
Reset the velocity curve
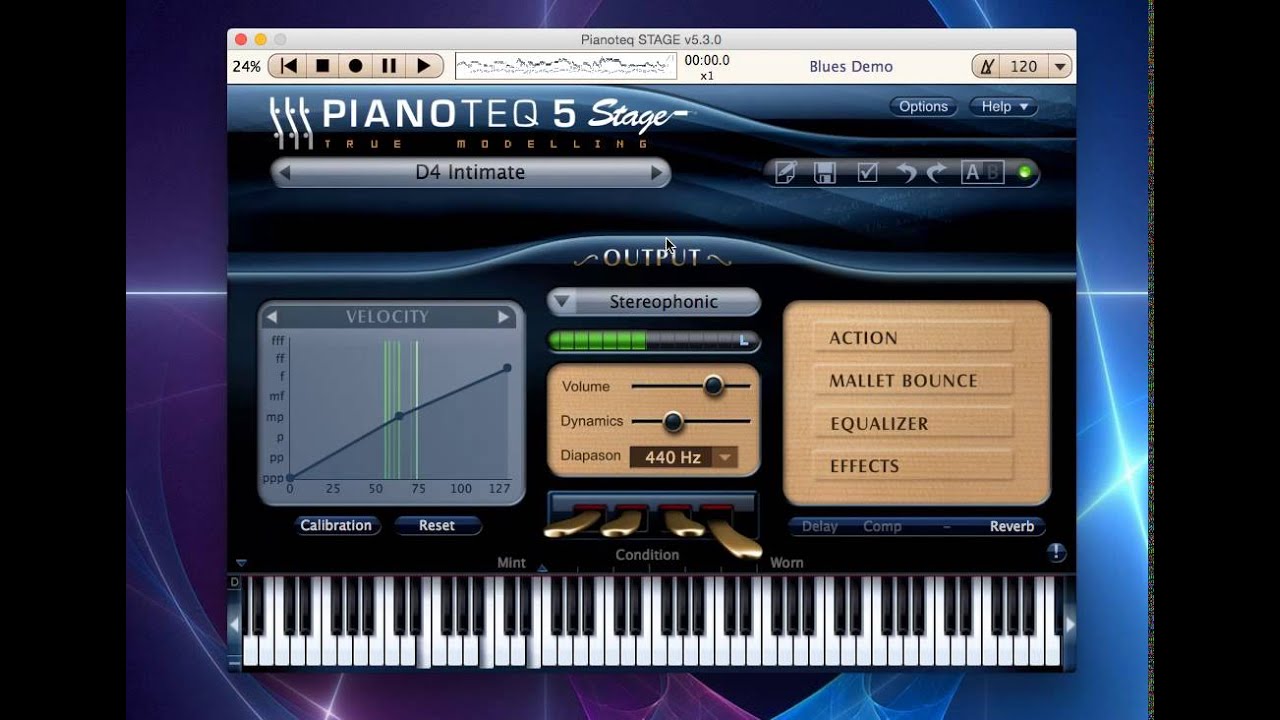(x=437, y=525)
